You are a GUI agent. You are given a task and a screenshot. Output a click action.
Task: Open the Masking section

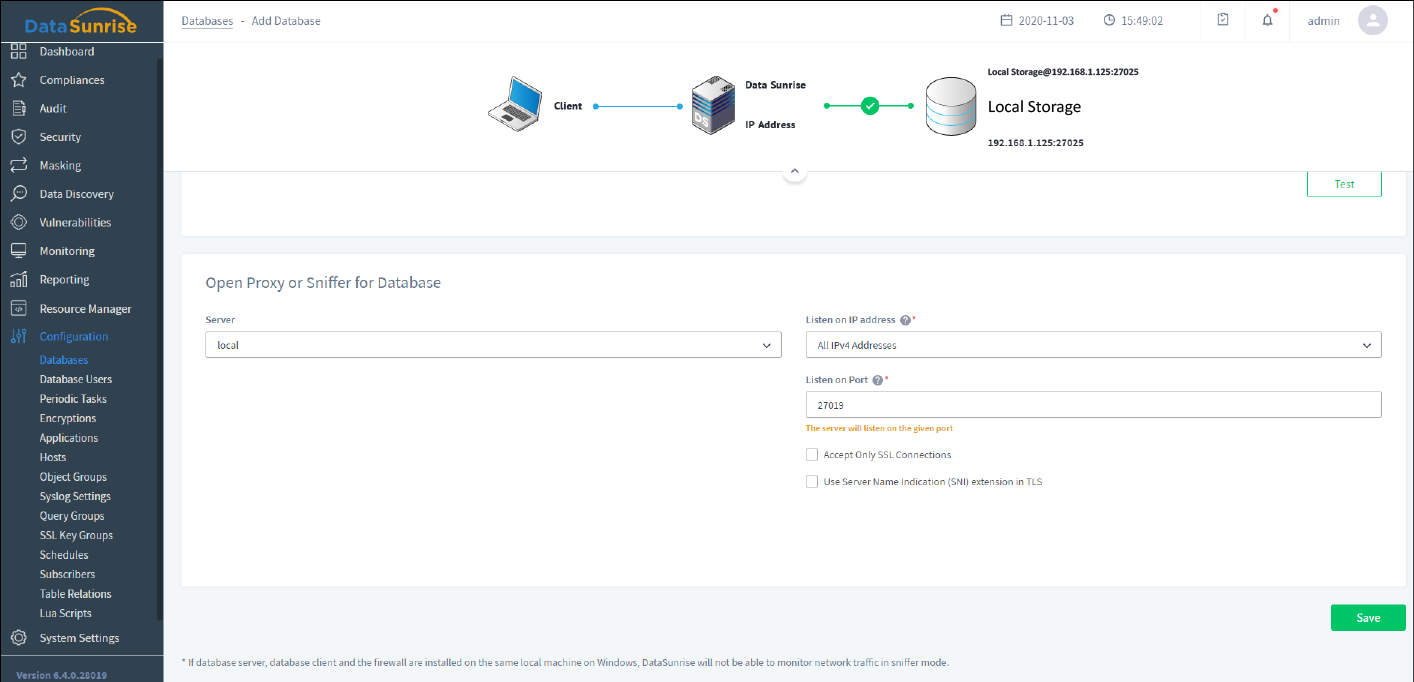(x=60, y=165)
